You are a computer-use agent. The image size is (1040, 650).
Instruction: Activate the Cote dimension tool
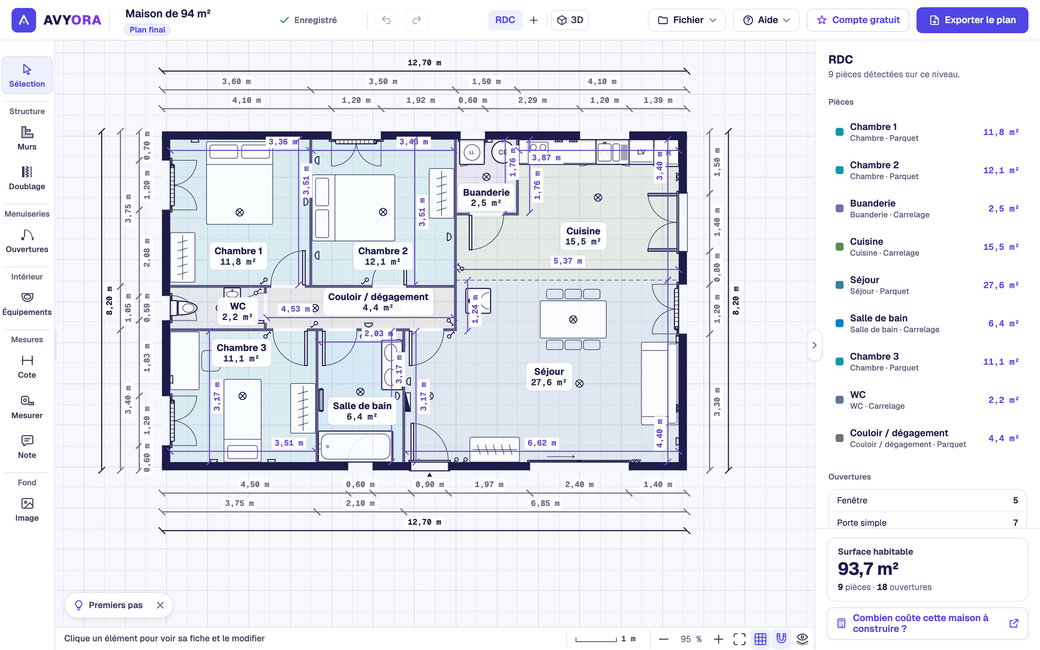tap(27, 367)
